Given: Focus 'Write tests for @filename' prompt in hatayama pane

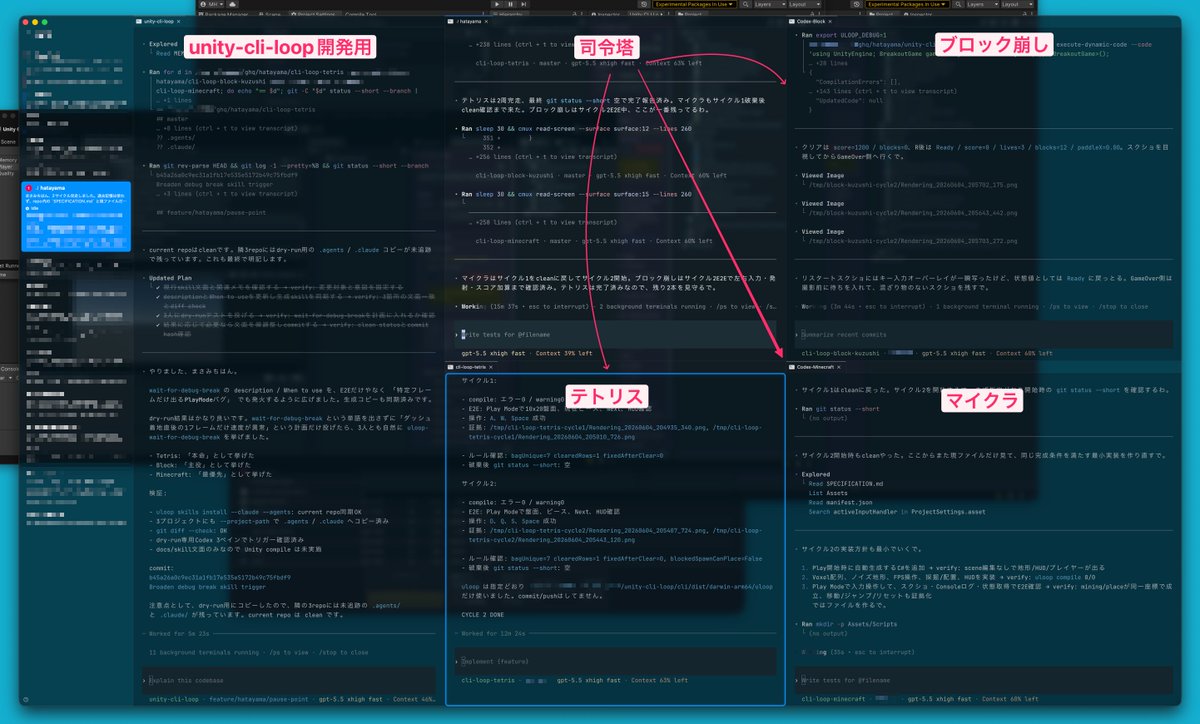Looking at the screenshot, I should click(x=615, y=335).
